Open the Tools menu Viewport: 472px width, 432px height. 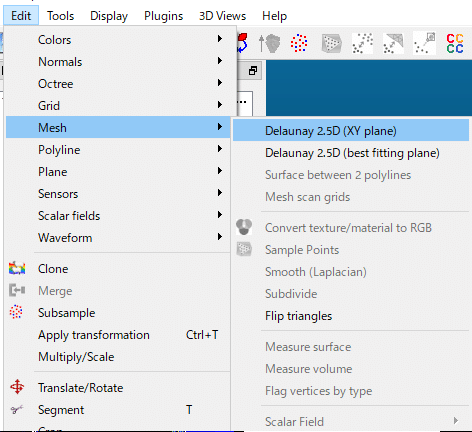(60, 16)
